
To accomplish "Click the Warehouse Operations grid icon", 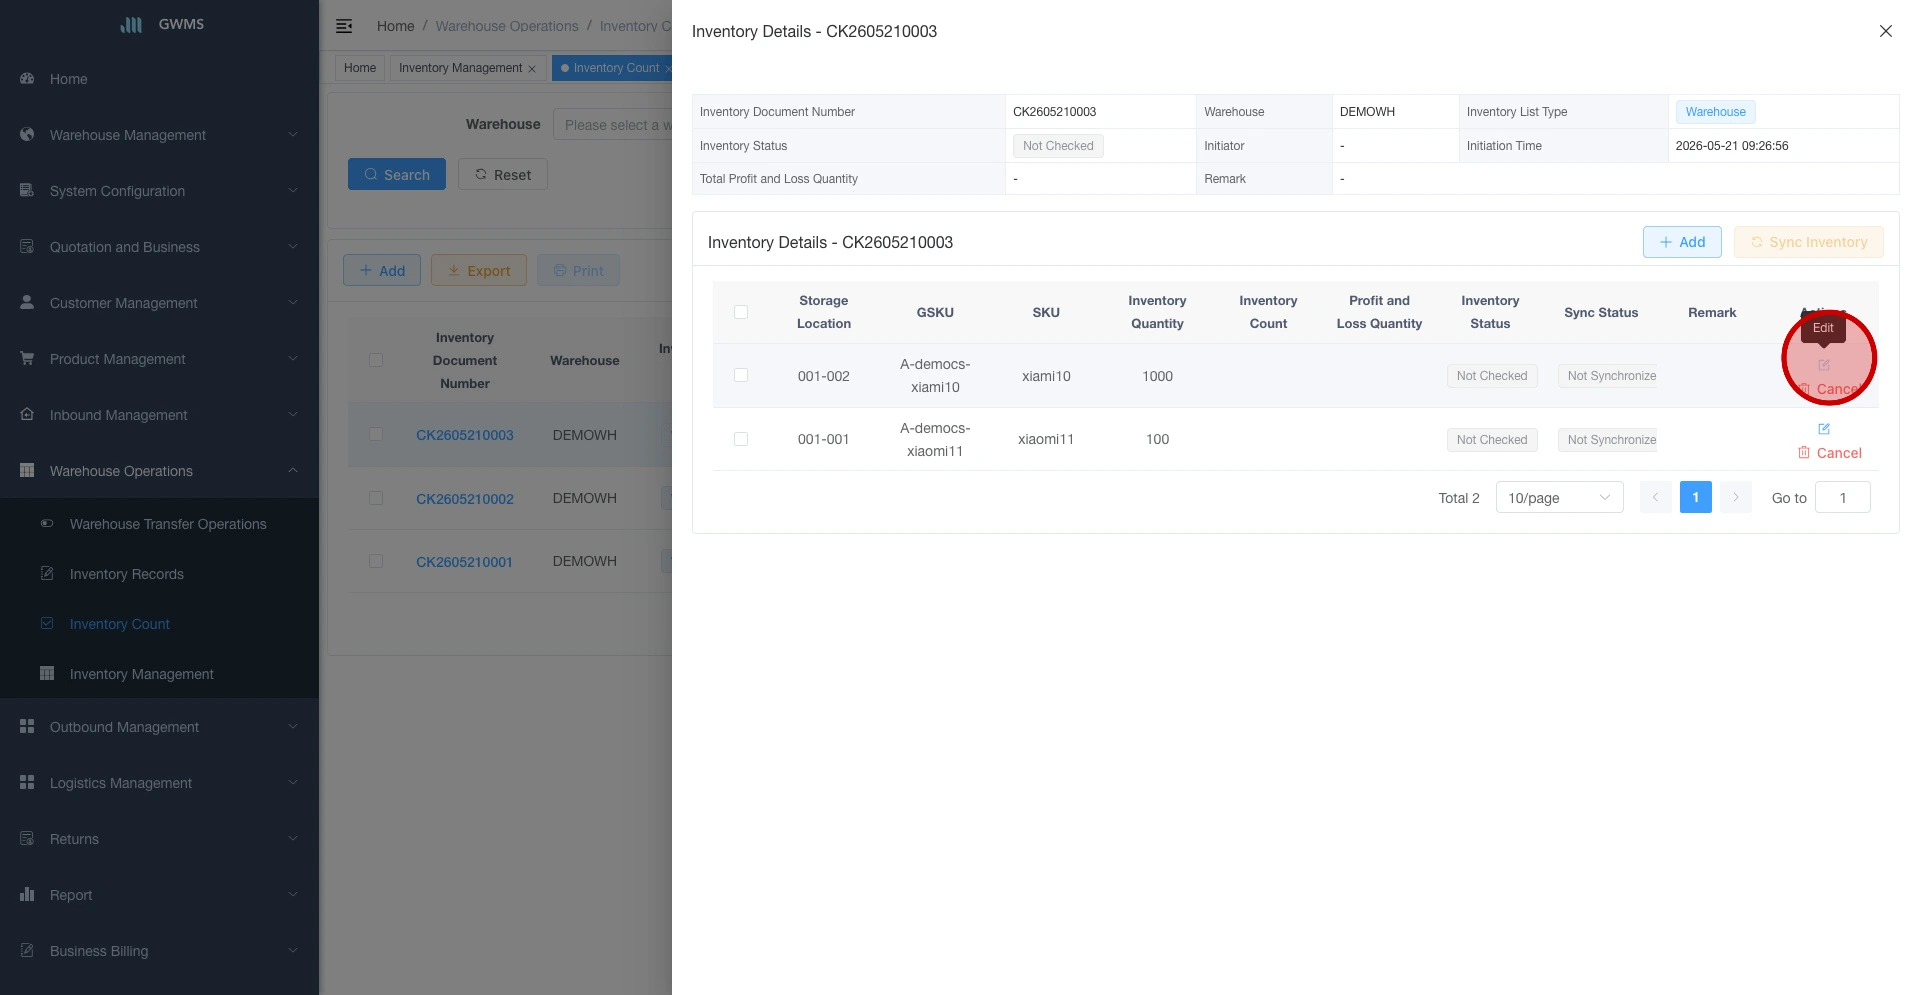I will 27,471.
